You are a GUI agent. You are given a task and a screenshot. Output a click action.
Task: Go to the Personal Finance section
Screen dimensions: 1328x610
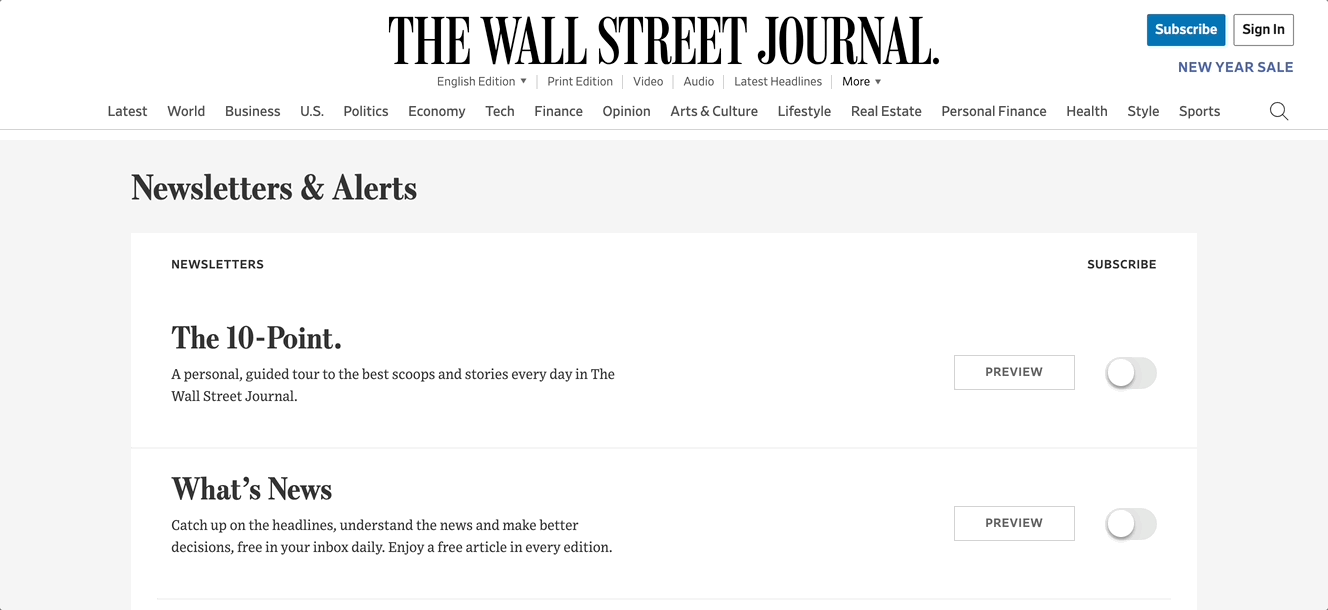point(994,111)
